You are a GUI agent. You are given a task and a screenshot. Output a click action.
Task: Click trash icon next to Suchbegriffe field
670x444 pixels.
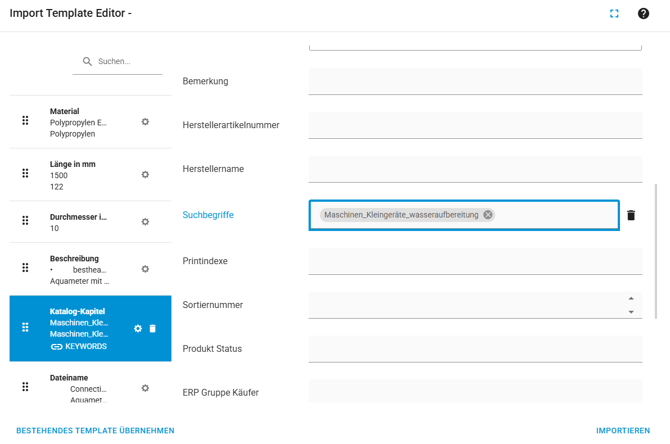[631, 215]
